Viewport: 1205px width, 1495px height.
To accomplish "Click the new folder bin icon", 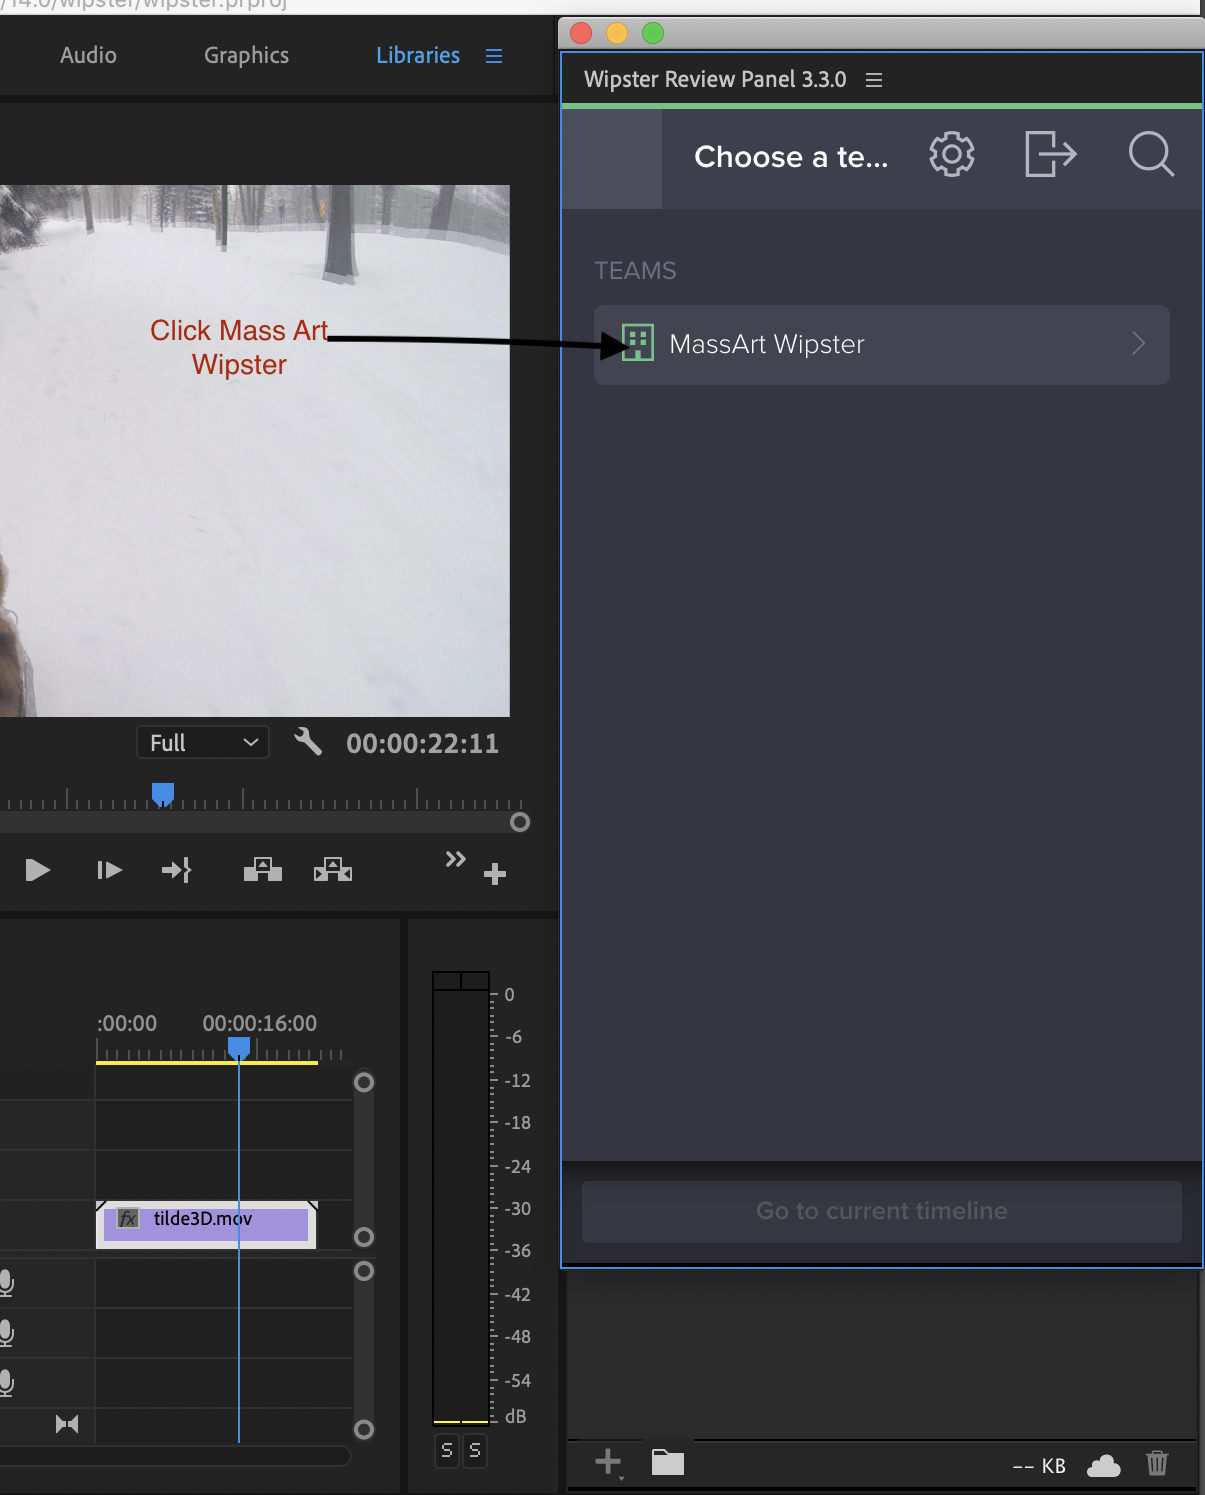I will pos(668,1462).
